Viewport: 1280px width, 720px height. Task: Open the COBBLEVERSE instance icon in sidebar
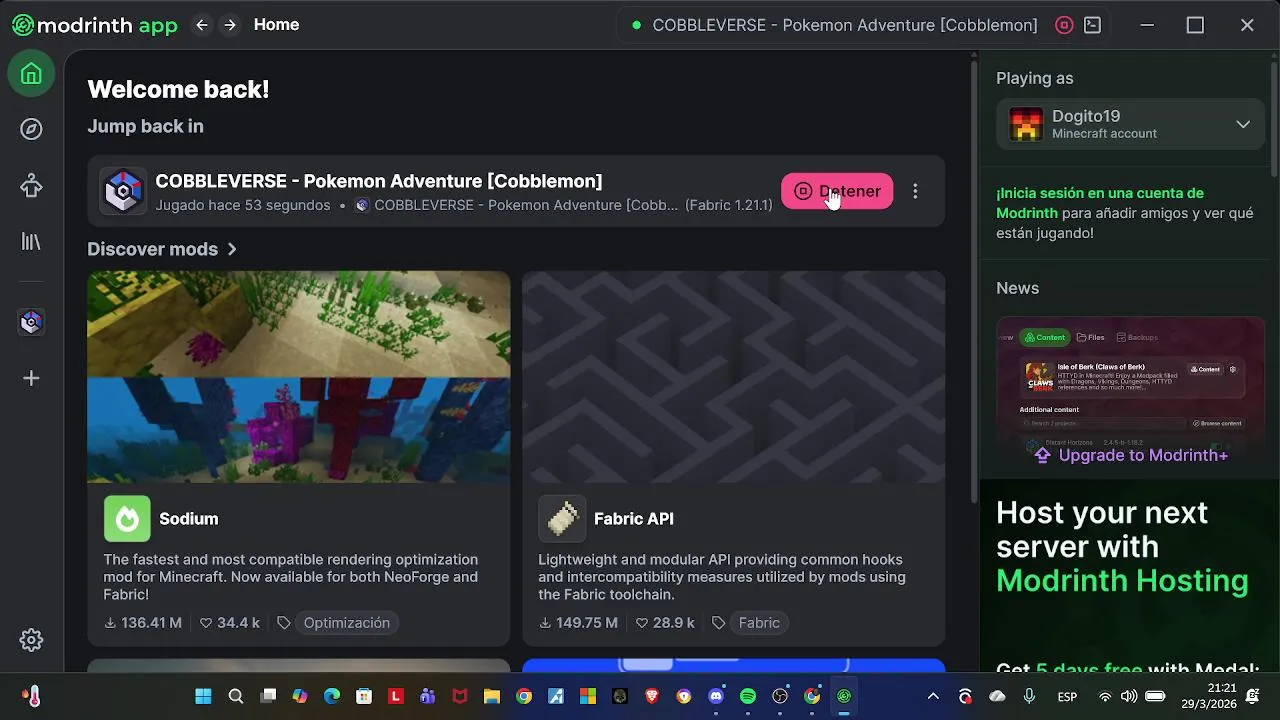[31, 322]
